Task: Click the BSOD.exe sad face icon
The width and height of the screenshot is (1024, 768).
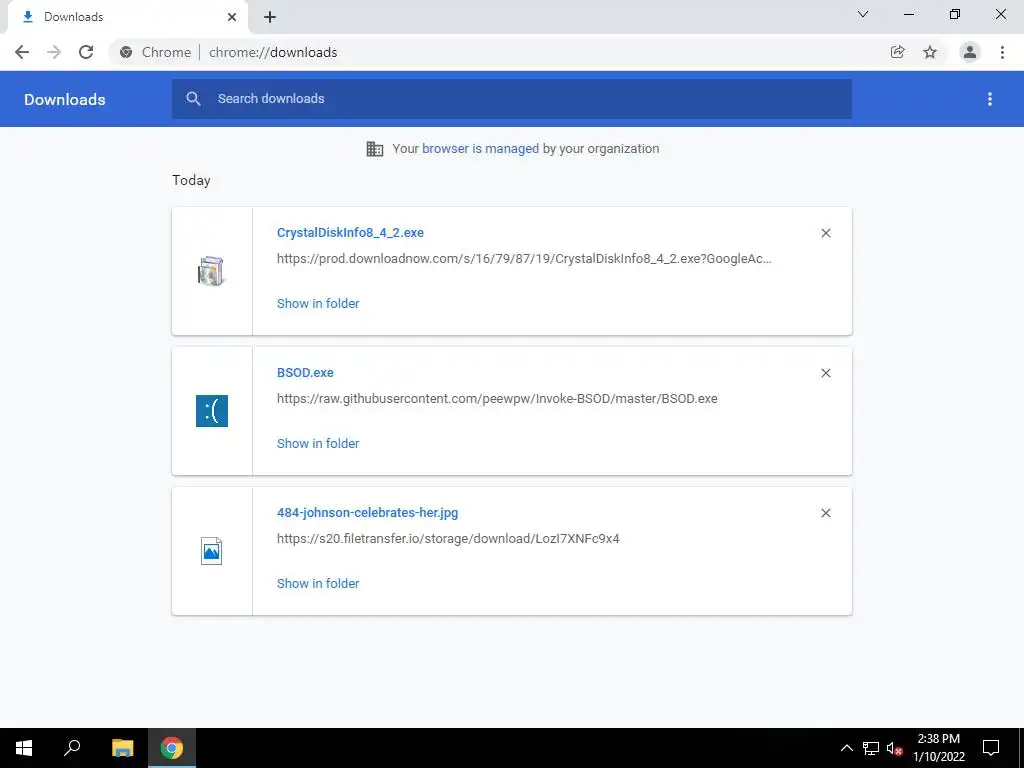Action: click(212, 411)
